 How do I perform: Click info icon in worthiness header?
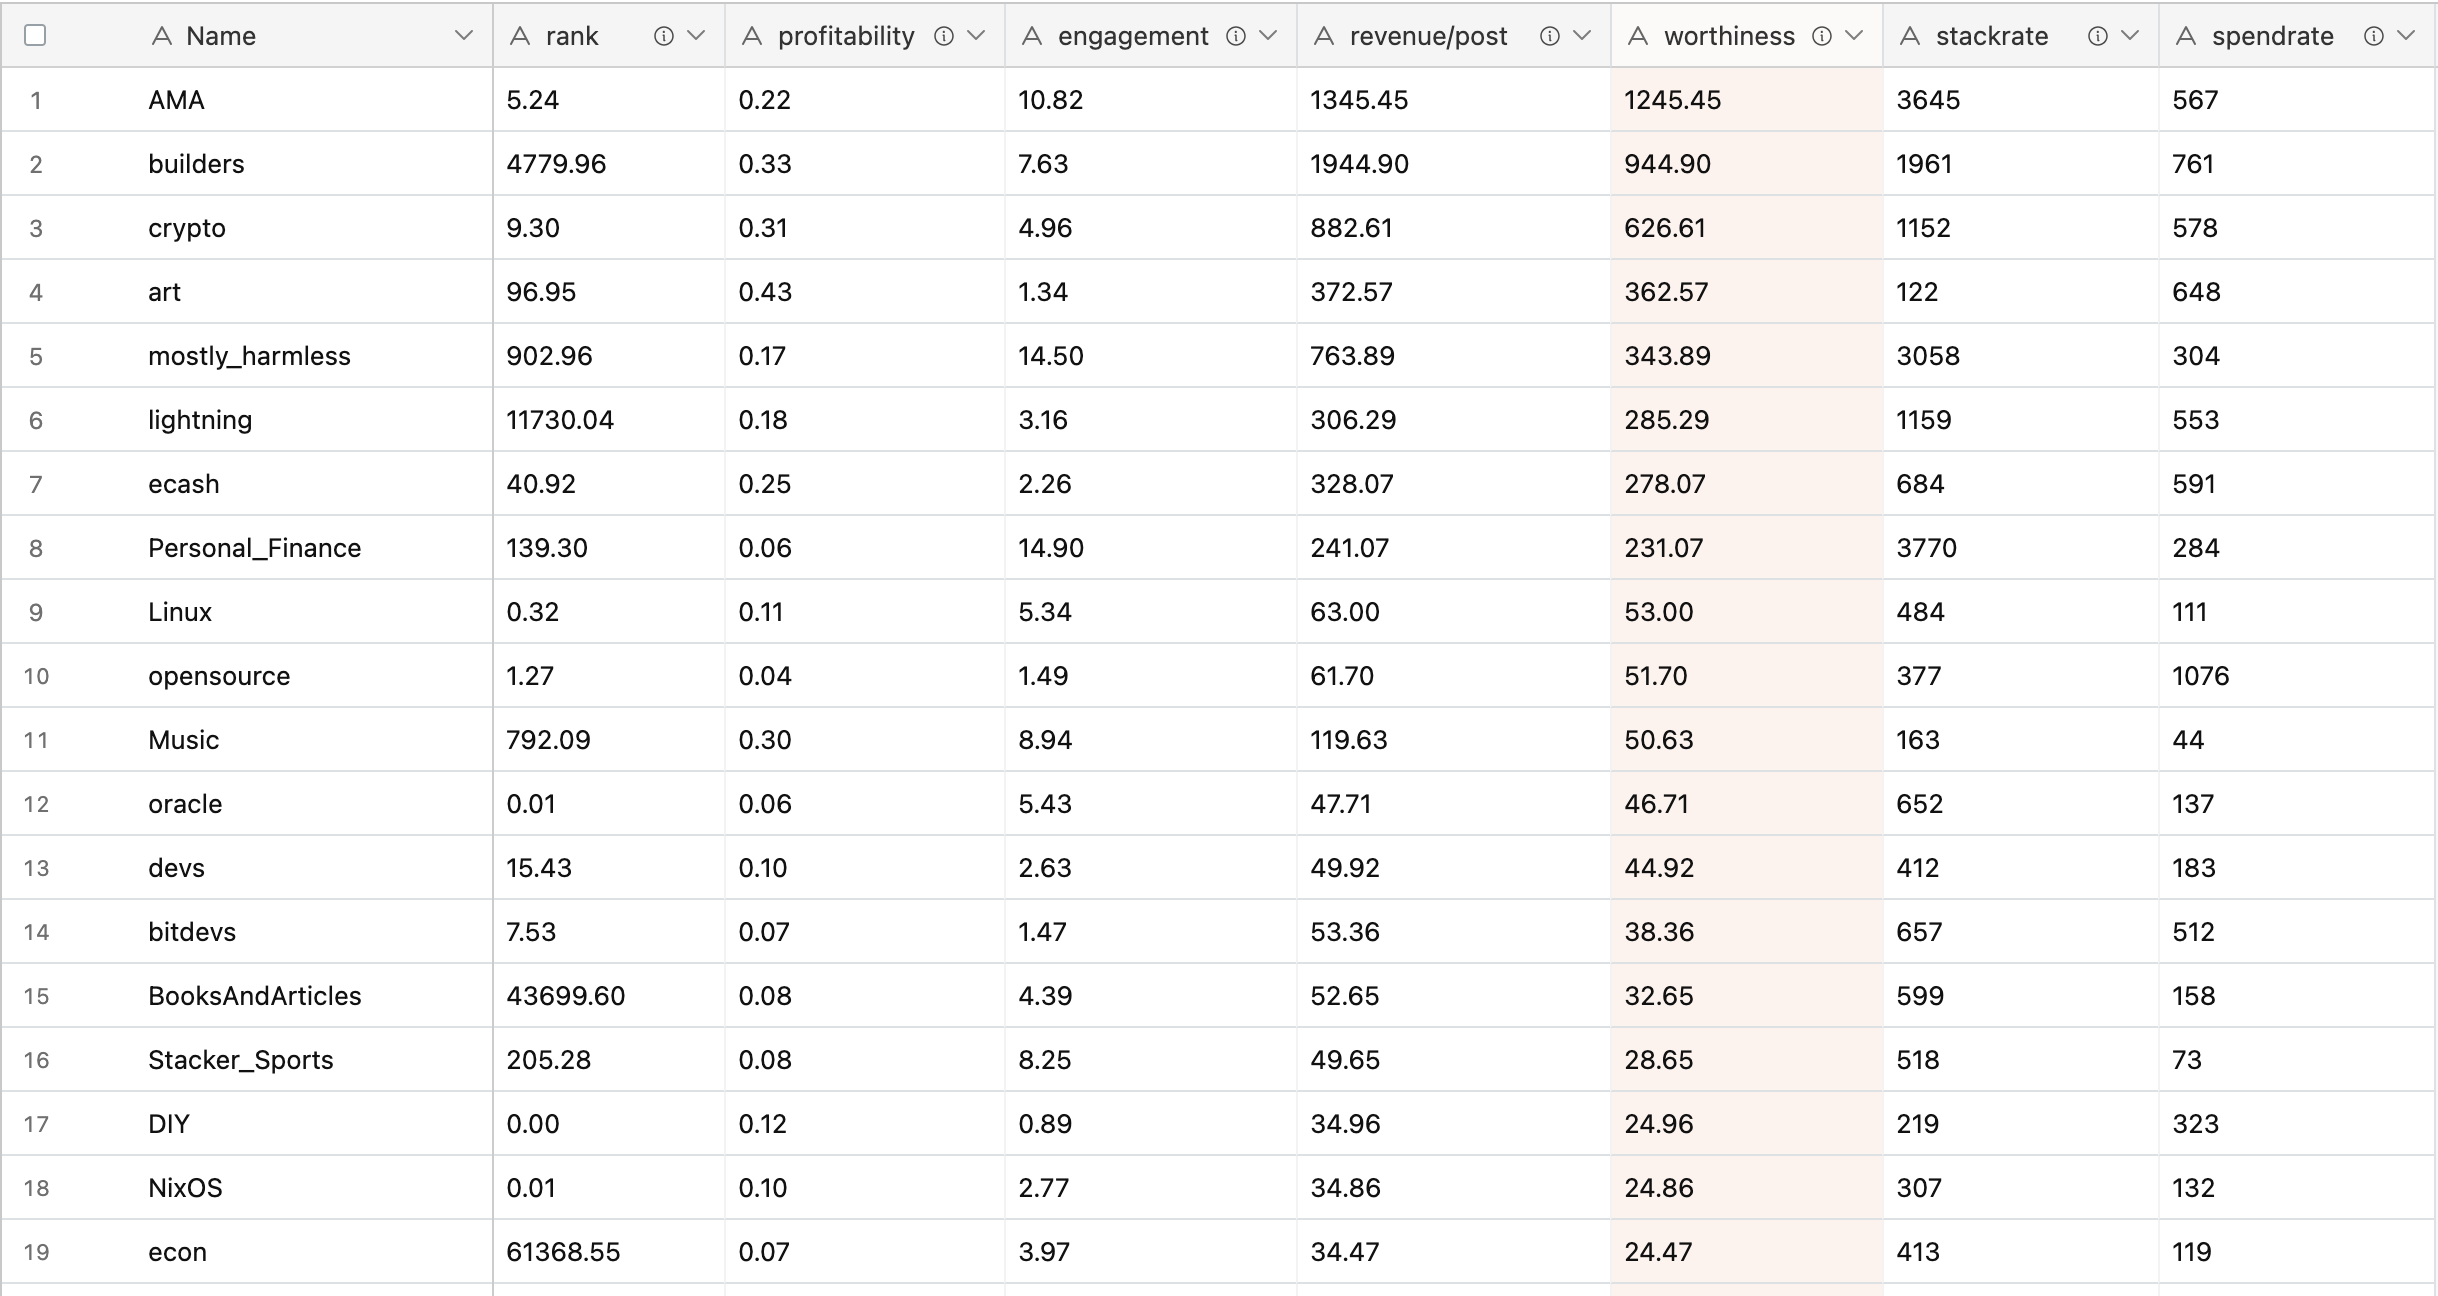[x=1822, y=37]
